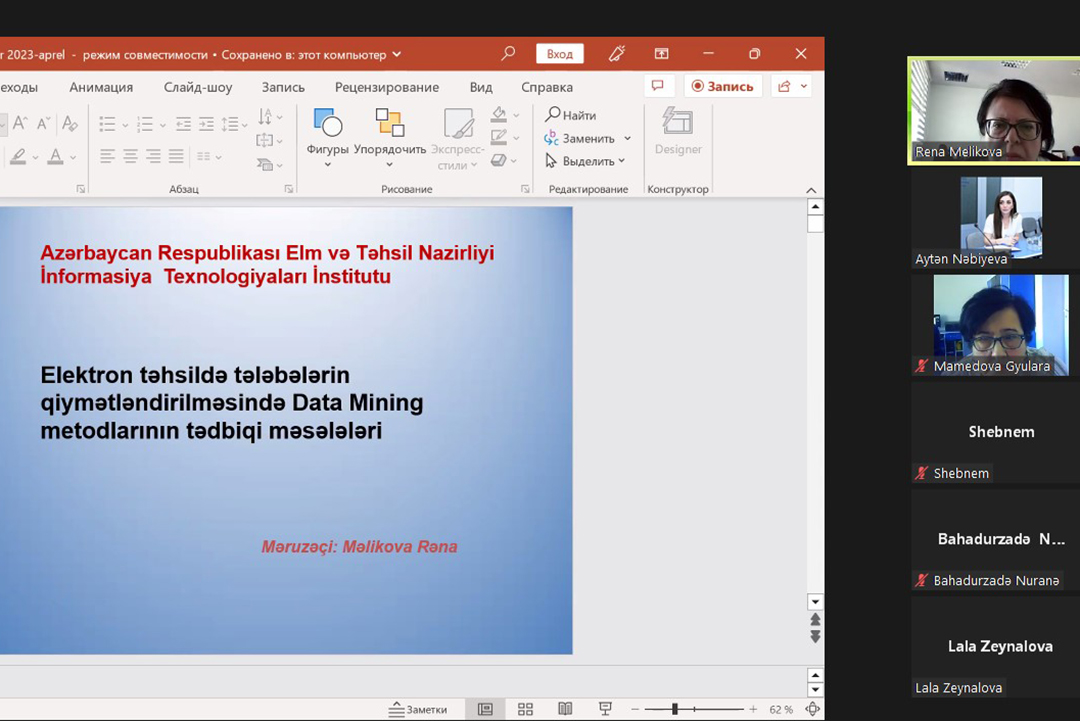Click the Вход sign-in button
The width and height of the screenshot is (1080, 721).
point(559,53)
